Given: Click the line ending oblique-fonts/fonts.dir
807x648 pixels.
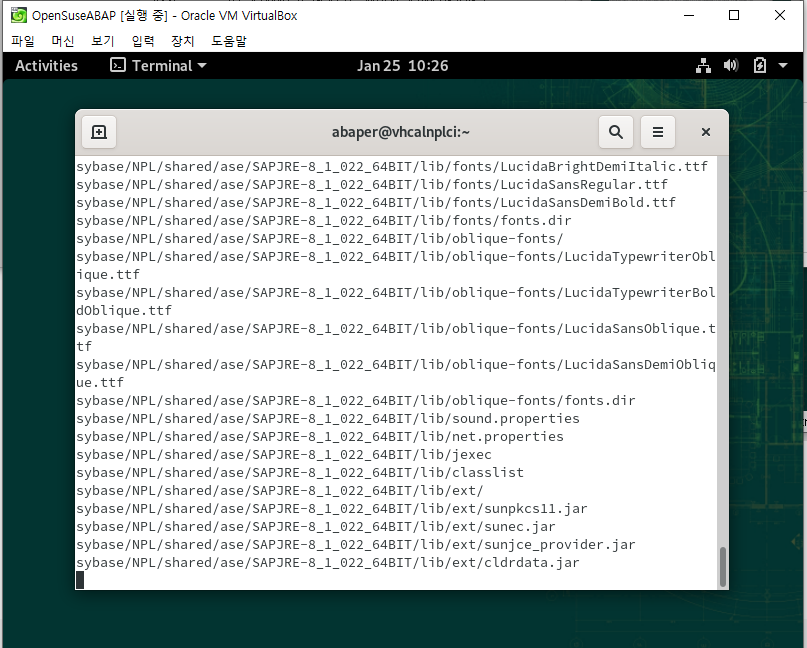Looking at the screenshot, I should click(x=356, y=401).
